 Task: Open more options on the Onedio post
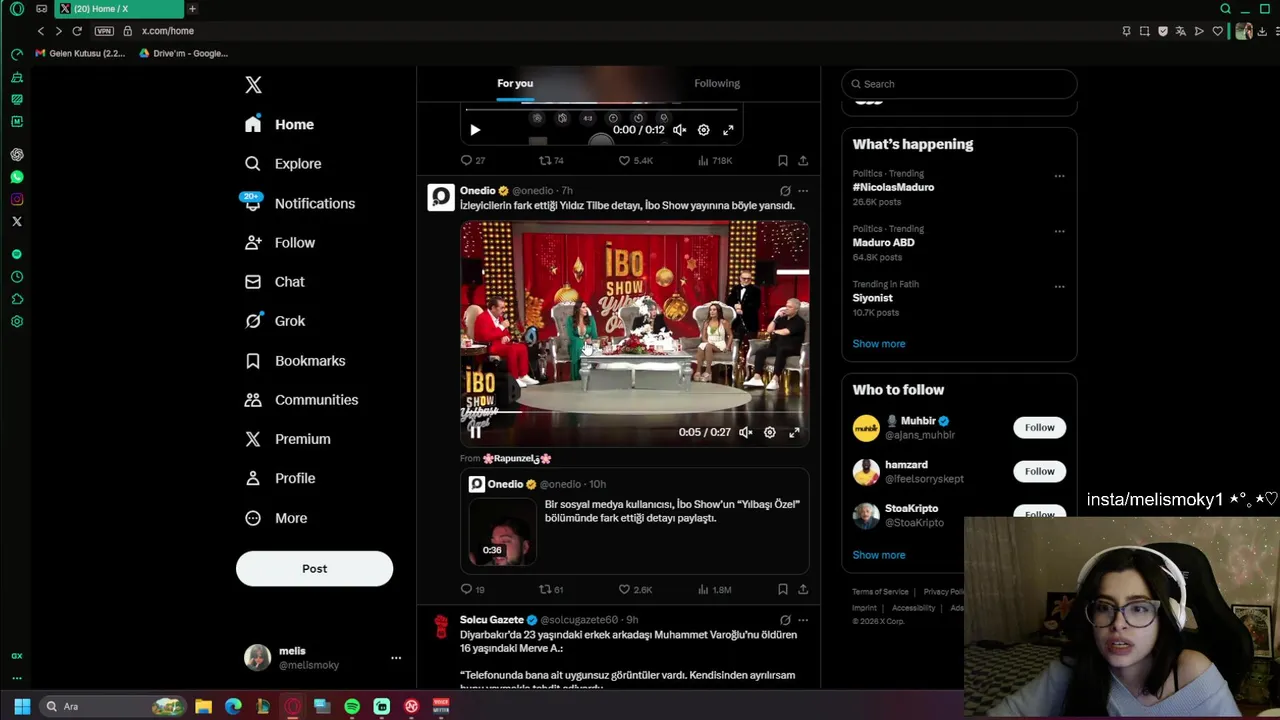click(x=803, y=191)
